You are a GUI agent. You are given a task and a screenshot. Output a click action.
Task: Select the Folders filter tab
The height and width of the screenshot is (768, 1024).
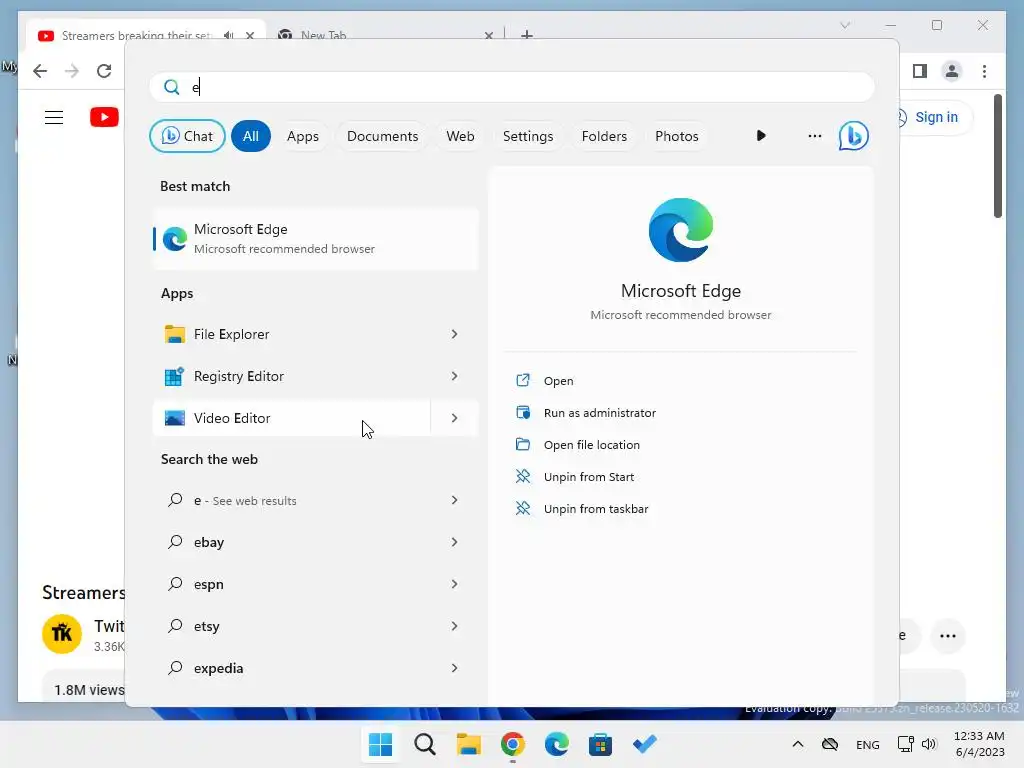(x=604, y=136)
